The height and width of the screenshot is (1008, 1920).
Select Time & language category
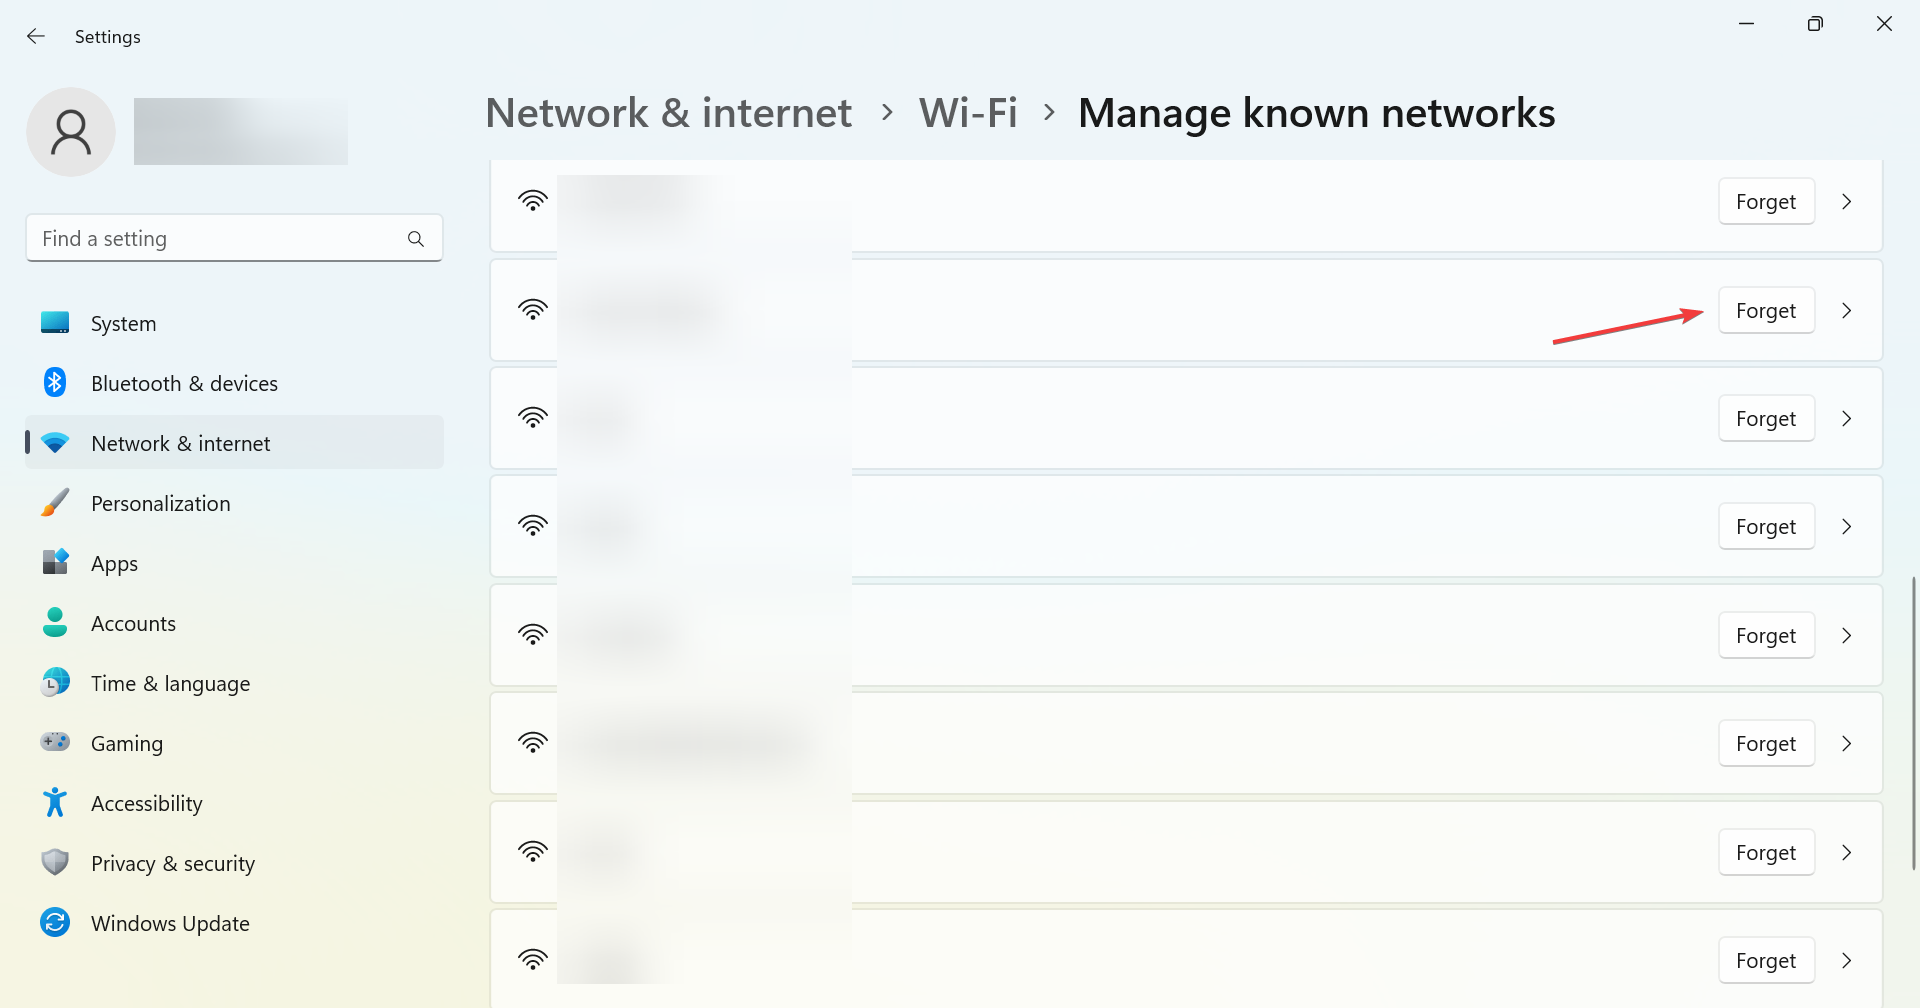(170, 684)
